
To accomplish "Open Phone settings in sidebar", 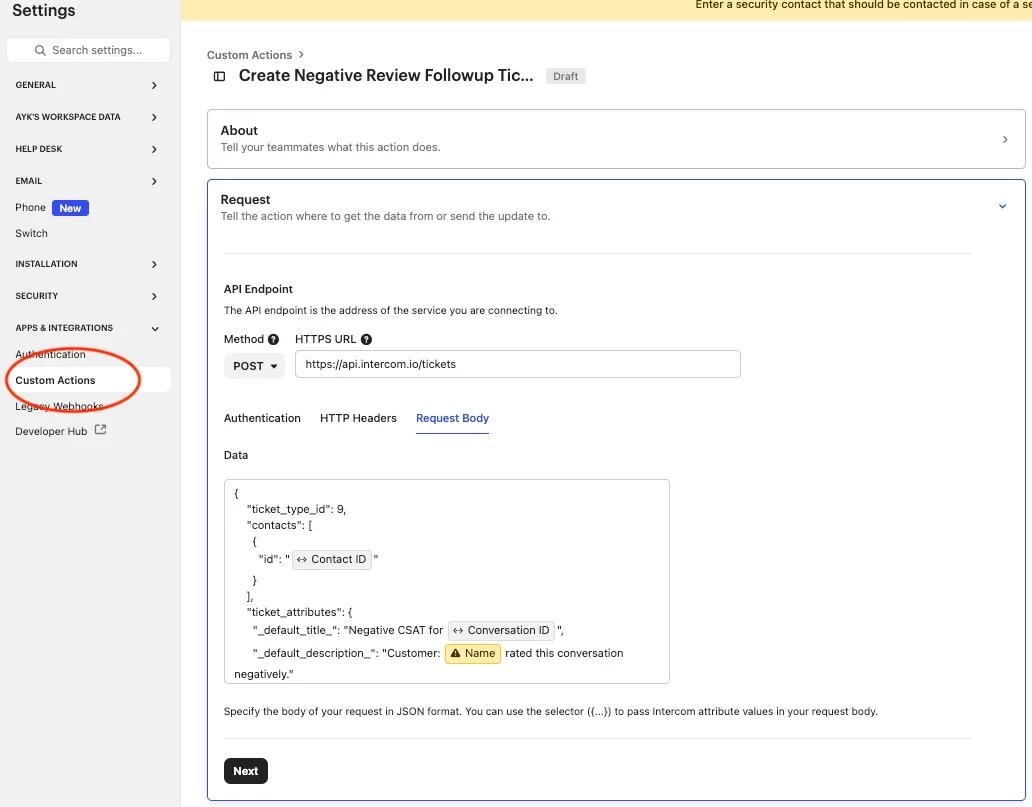I will 30,207.
